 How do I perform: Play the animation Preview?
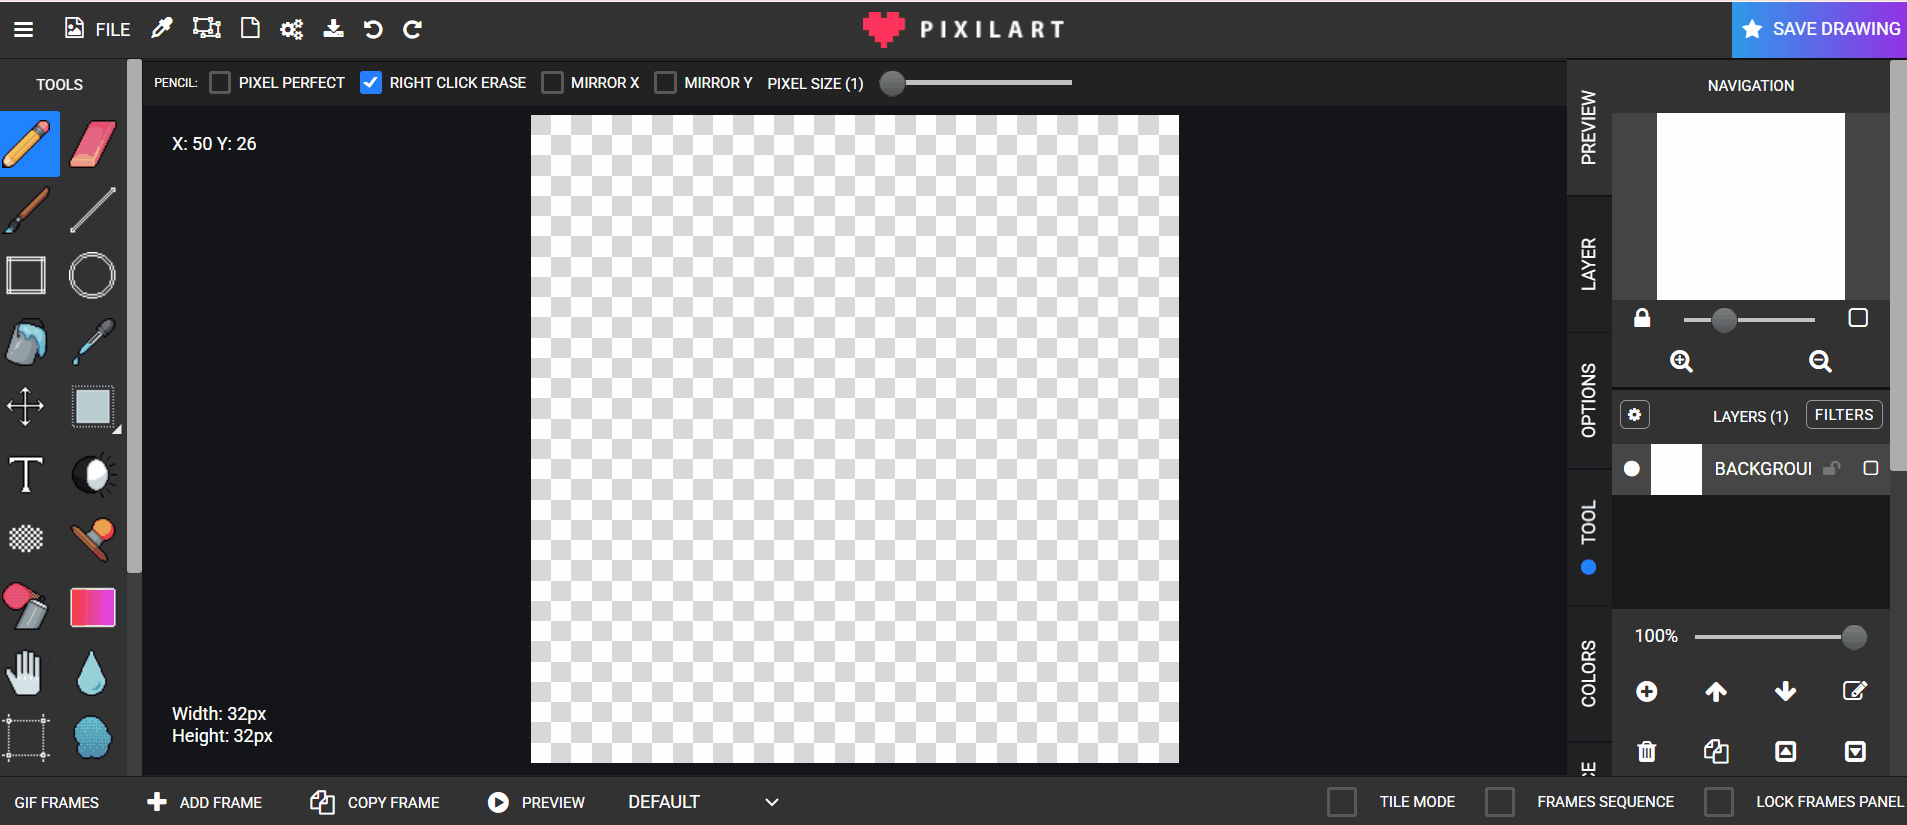click(536, 802)
